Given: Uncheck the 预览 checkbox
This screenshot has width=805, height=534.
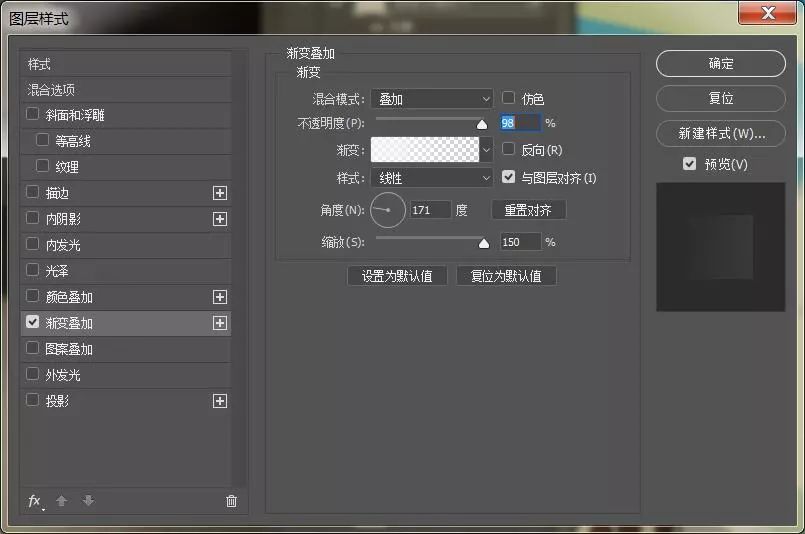Looking at the screenshot, I should click(689, 164).
